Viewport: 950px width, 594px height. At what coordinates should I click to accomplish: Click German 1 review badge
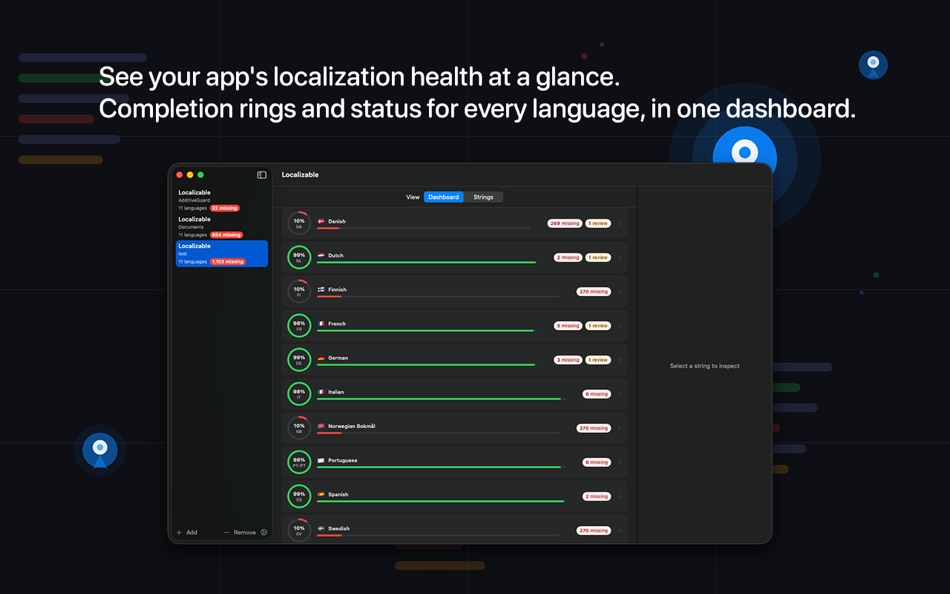click(598, 360)
